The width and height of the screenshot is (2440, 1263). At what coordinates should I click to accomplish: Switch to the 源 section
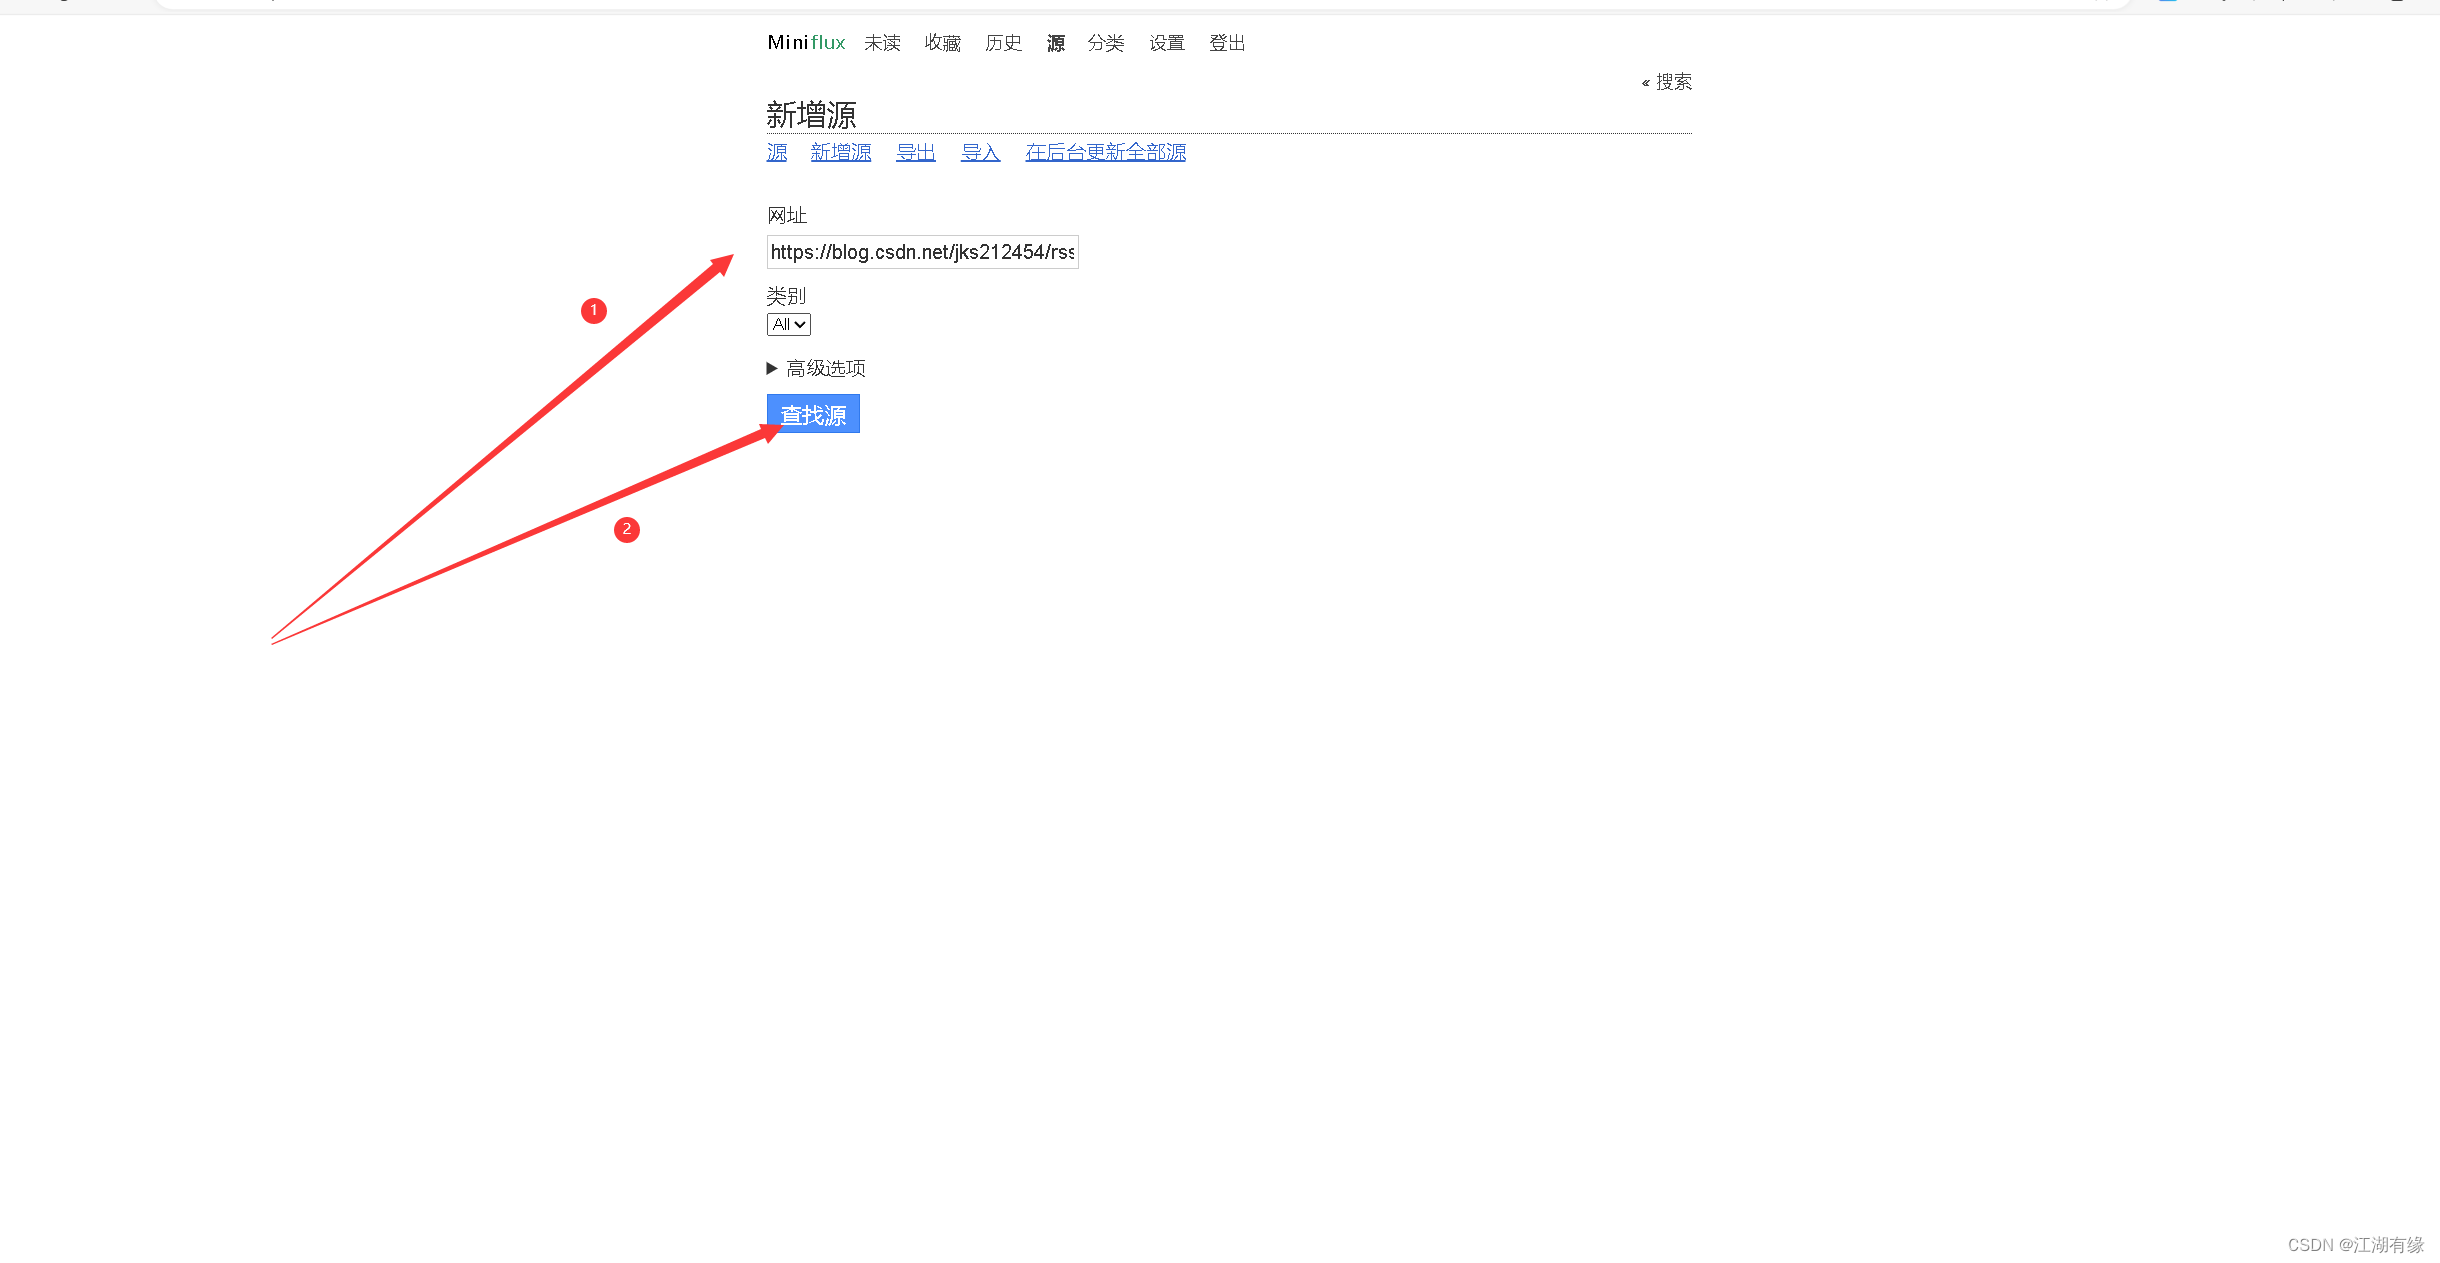tap(1055, 43)
